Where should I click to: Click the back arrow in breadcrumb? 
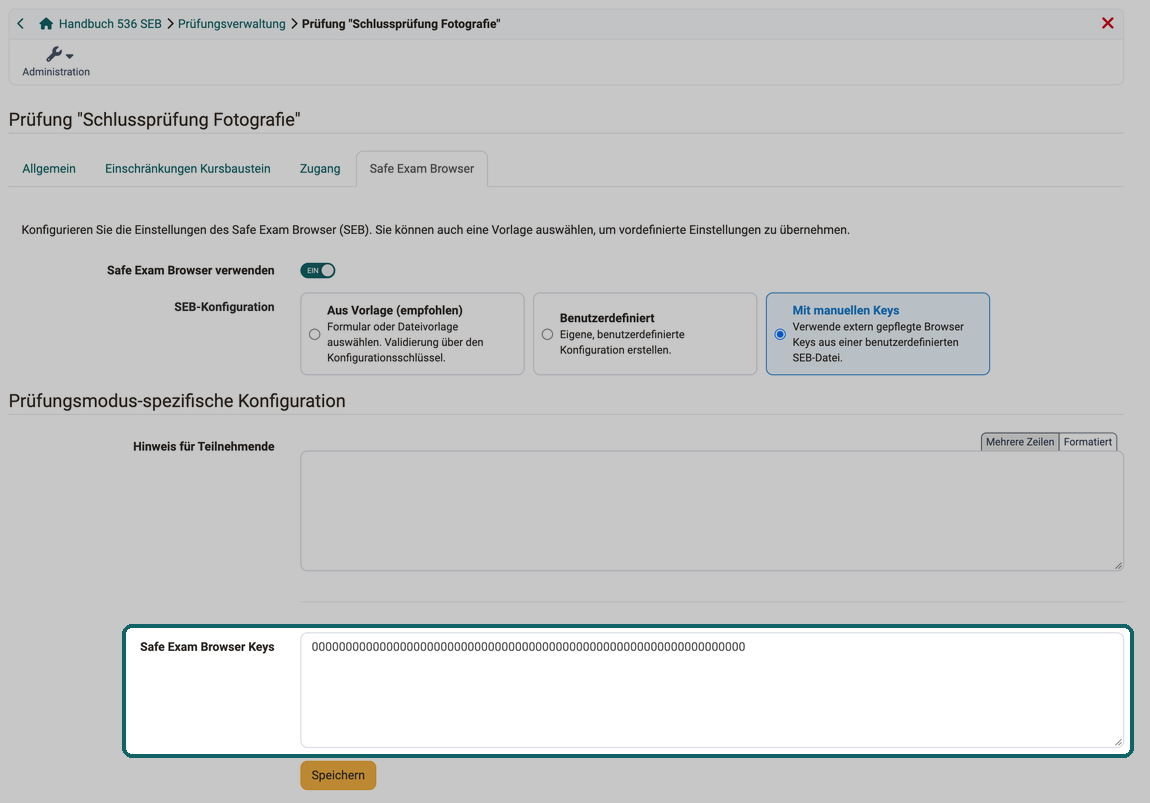21,23
